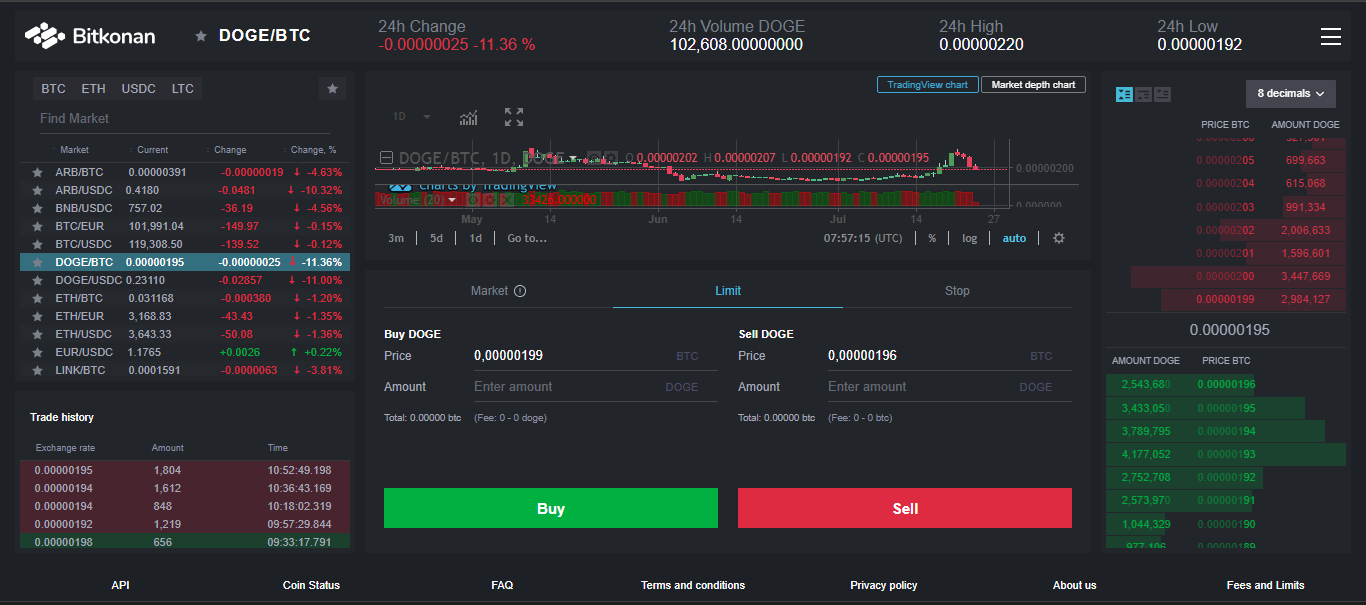
Task: Star the ARB/BTC market row
Action: [x=37, y=172]
